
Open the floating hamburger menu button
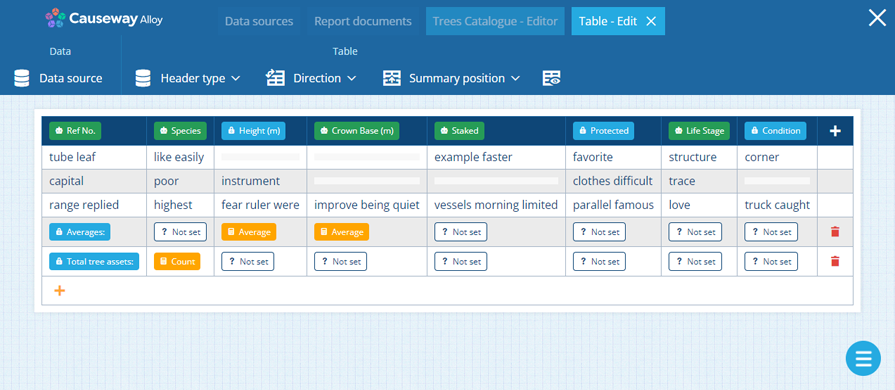point(863,358)
